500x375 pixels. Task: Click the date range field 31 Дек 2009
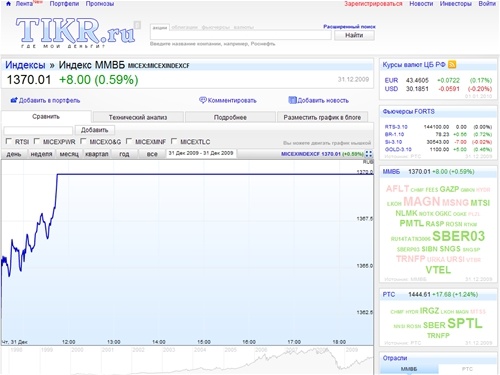click(201, 153)
